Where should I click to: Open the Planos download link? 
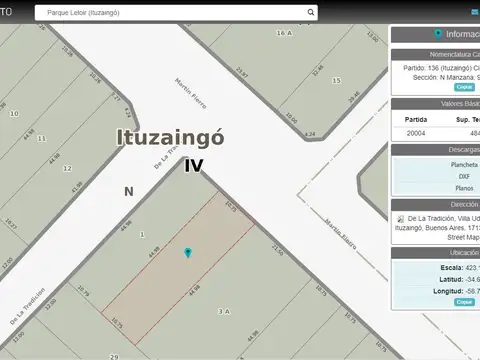[x=464, y=188]
